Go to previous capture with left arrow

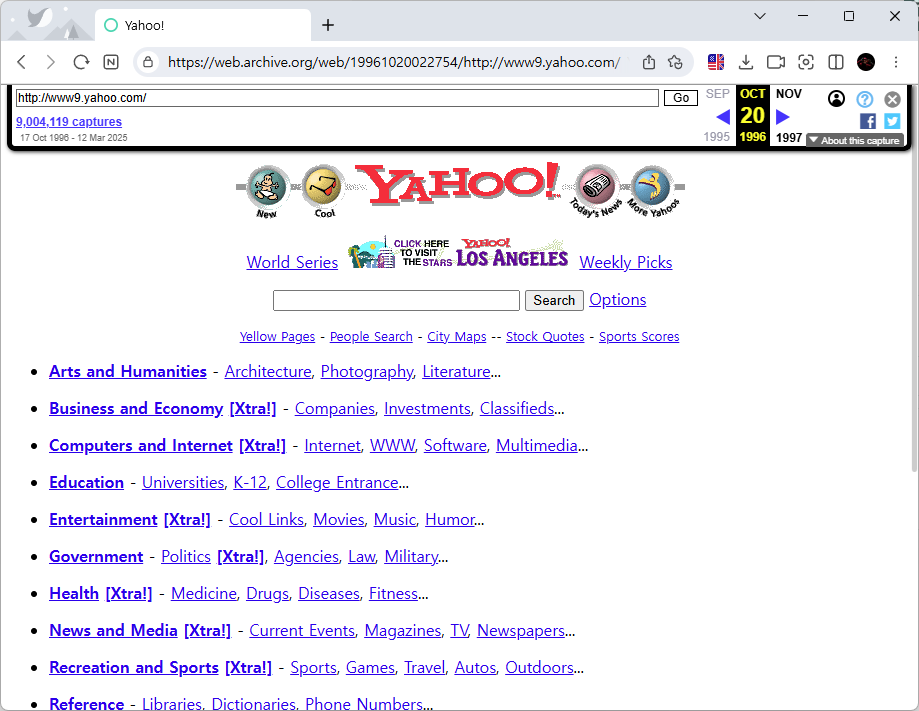(723, 117)
